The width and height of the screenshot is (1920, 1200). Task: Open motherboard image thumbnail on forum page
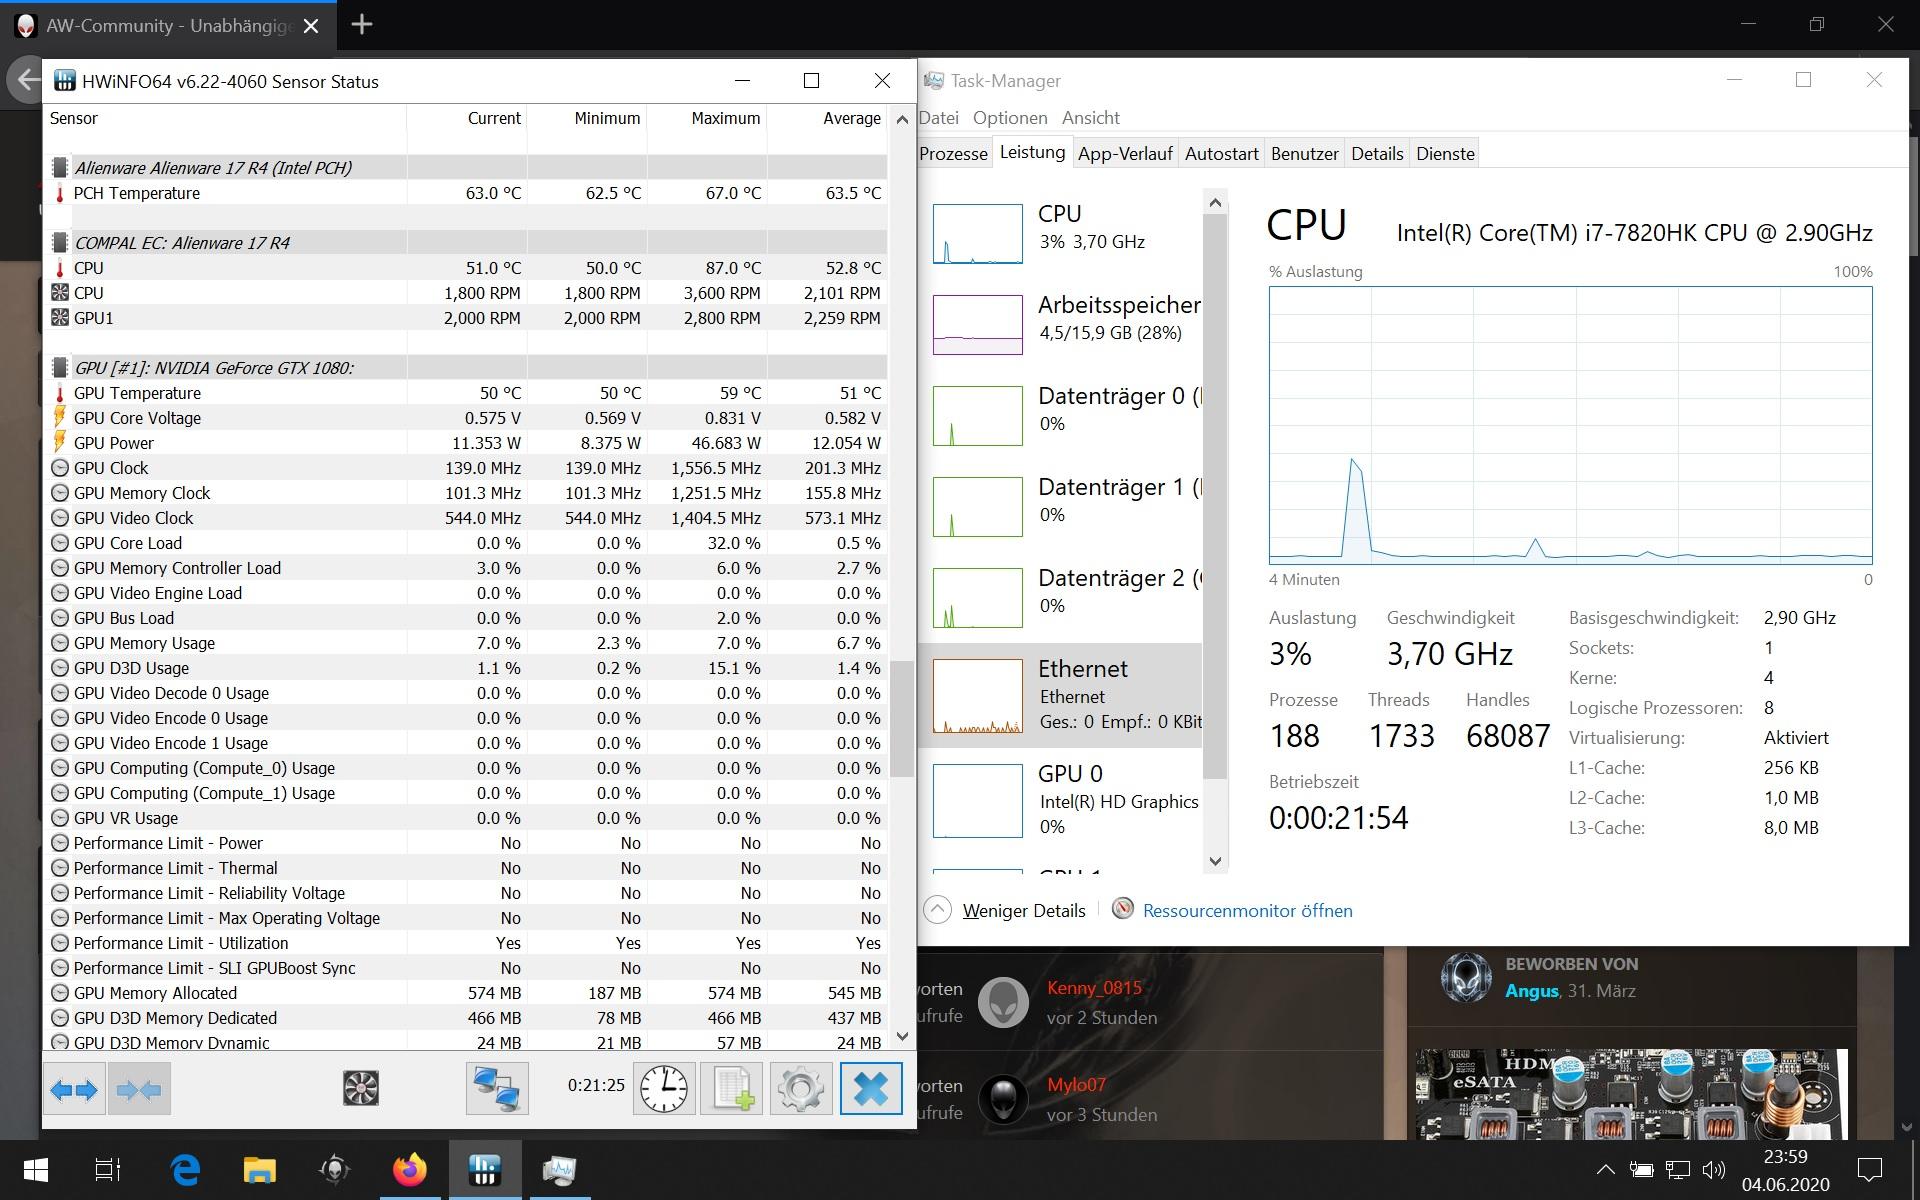(x=1631, y=1094)
